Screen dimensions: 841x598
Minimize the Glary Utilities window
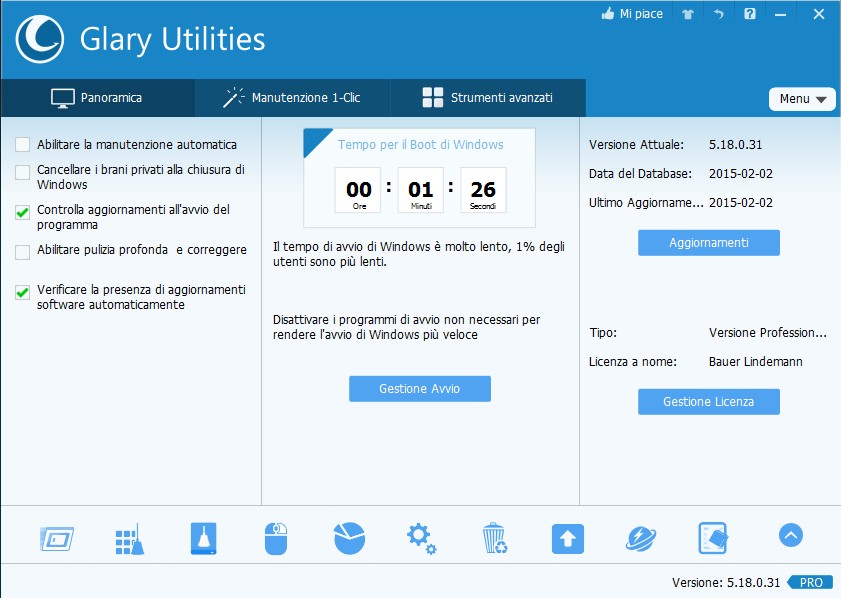coord(780,15)
